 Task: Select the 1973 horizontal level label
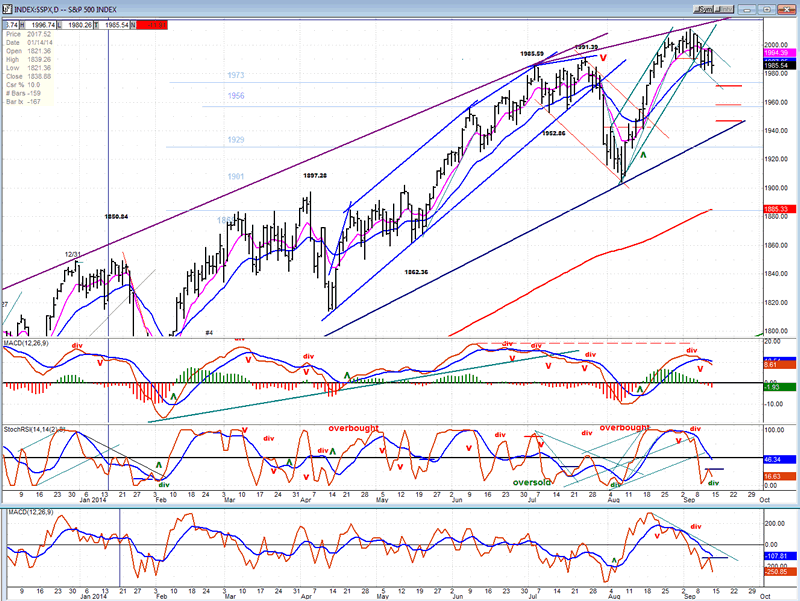(236, 76)
